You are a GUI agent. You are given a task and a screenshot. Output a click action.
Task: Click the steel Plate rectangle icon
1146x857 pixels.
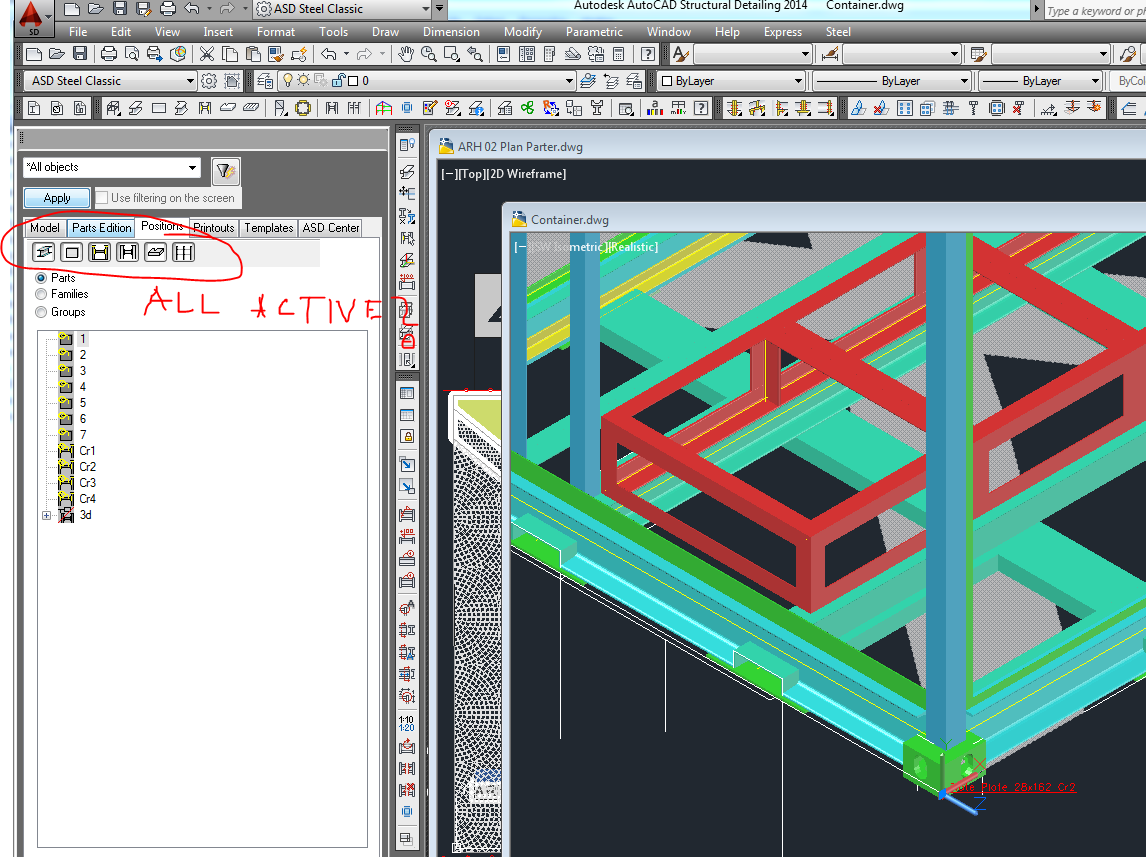click(159, 108)
